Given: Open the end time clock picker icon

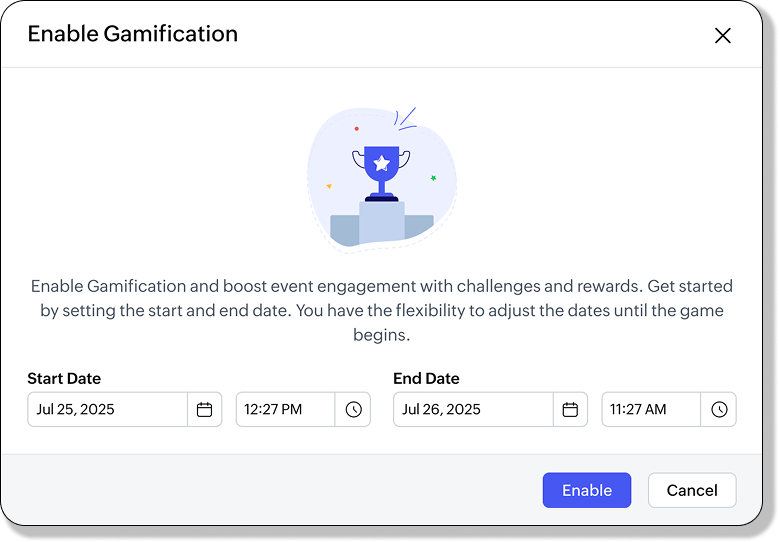Looking at the screenshot, I should [719, 409].
